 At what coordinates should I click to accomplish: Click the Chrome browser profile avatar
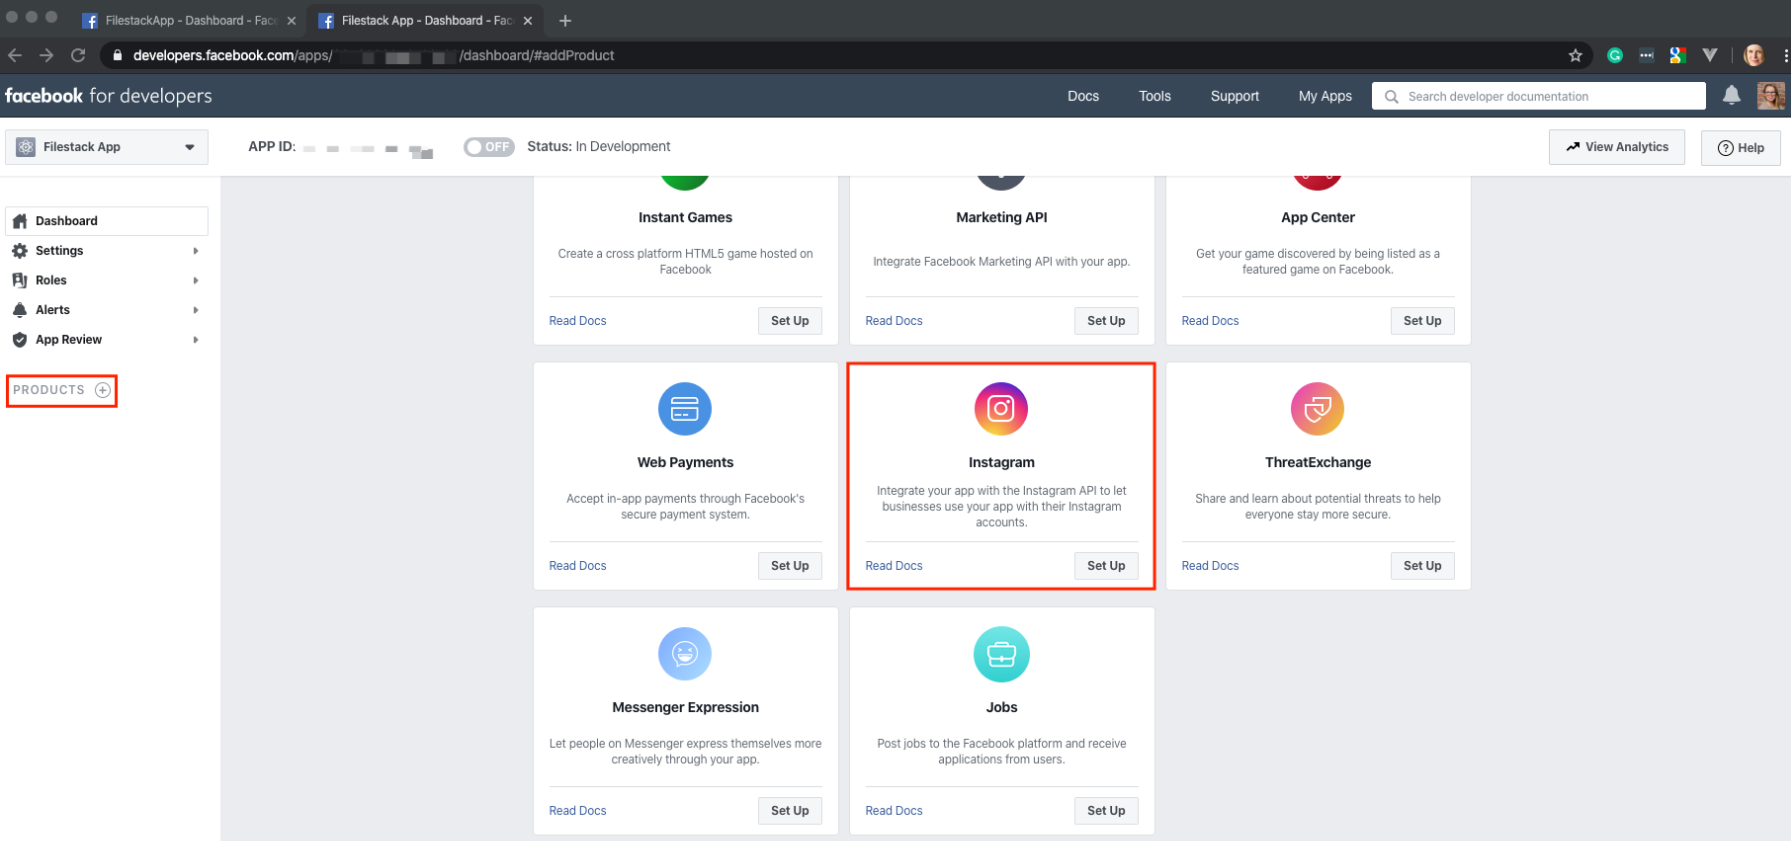1753,55
